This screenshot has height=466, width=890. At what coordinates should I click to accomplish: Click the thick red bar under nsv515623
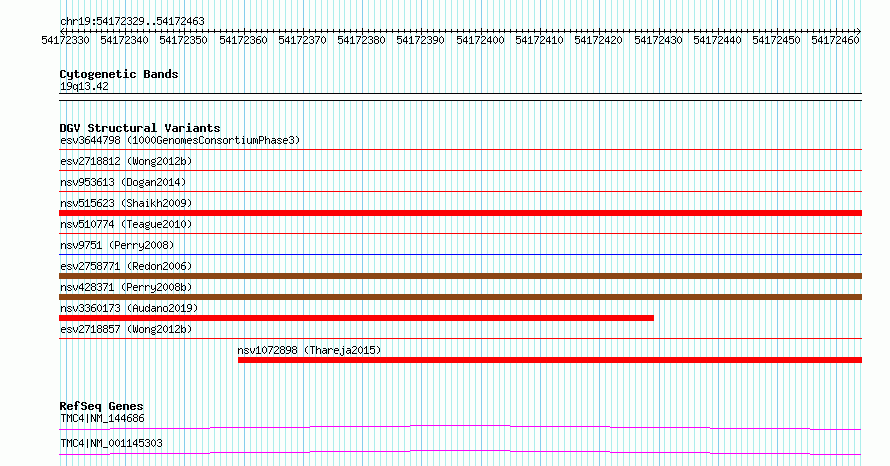pyautogui.click(x=460, y=213)
